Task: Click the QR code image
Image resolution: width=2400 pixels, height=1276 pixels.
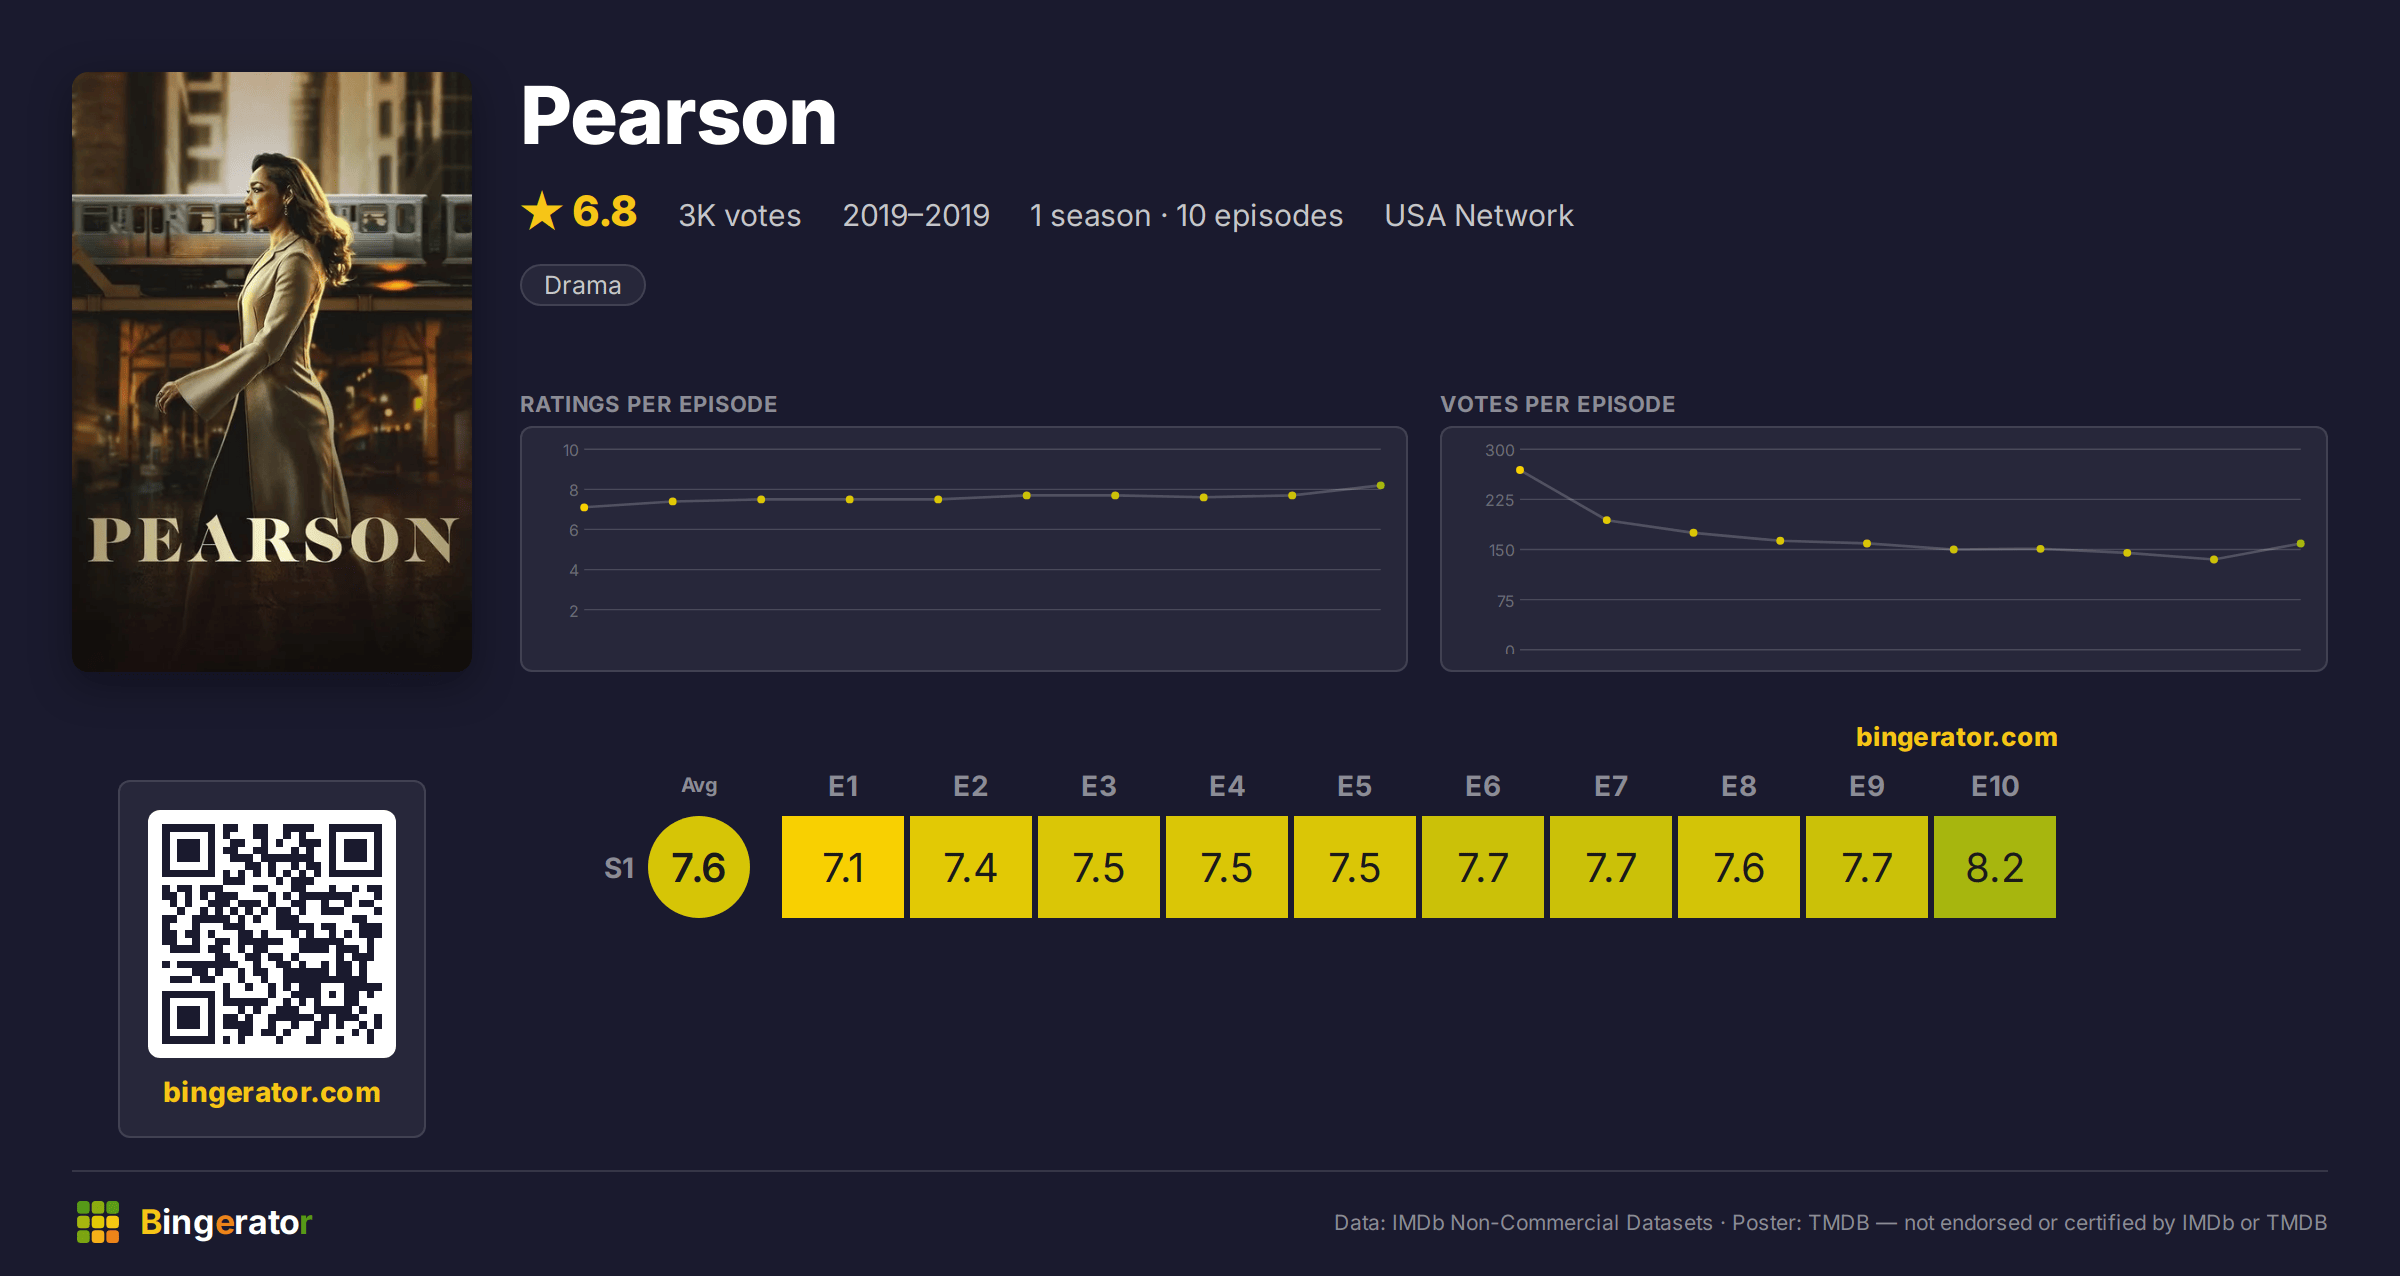Action: click(x=272, y=934)
